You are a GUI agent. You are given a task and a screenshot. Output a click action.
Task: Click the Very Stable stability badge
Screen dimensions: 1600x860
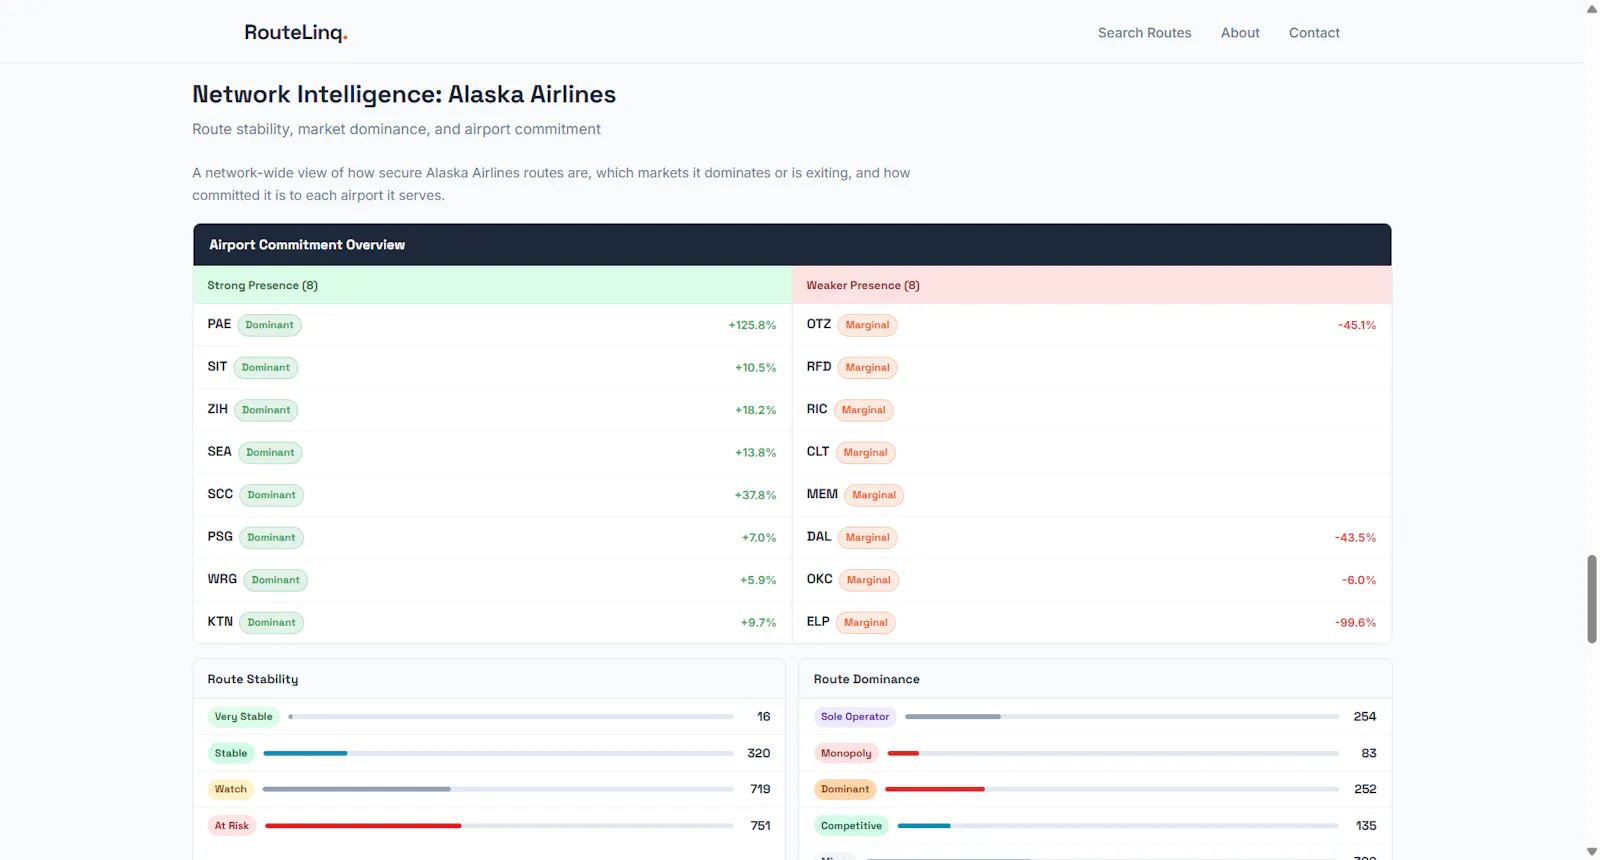(x=243, y=717)
